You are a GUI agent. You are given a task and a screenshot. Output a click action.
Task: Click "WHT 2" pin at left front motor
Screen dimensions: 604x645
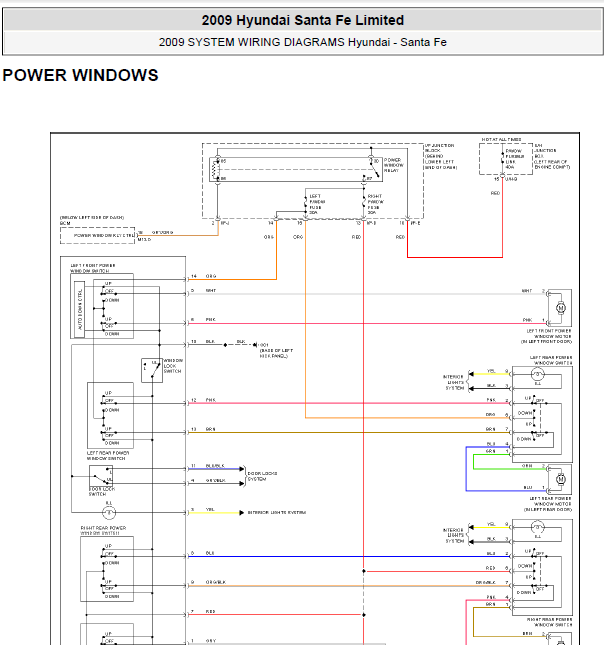[x=533, y=291]
